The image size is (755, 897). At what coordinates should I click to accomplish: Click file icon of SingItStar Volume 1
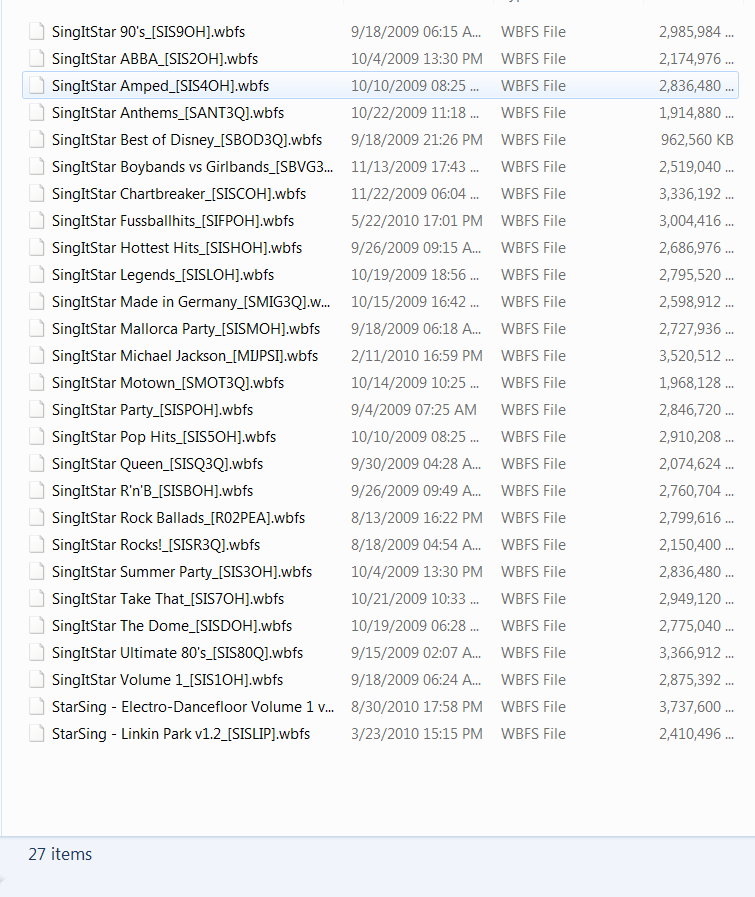pyautogui.click(x=37, y=680)
